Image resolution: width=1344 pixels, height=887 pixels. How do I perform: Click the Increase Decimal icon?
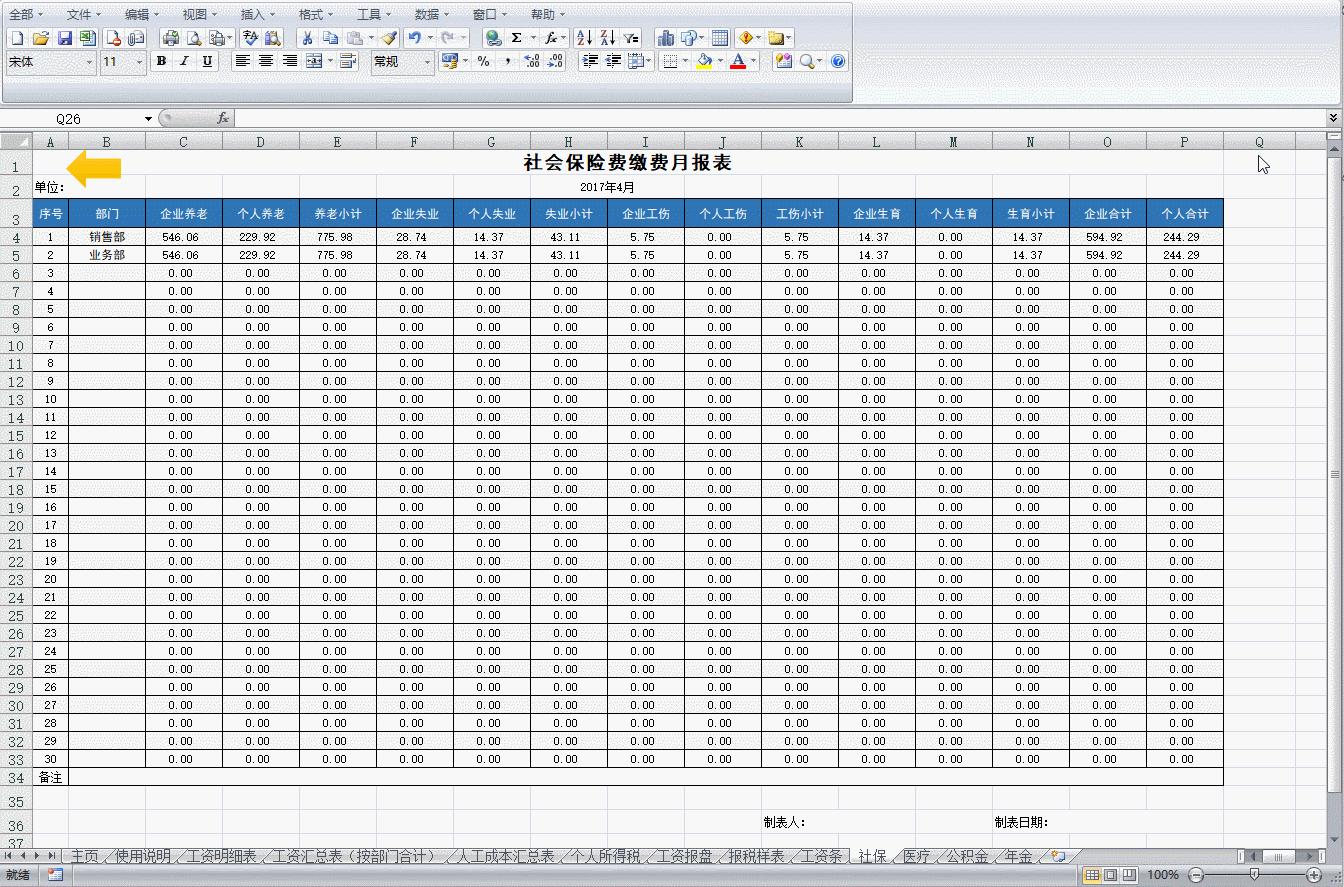point(530,61)
